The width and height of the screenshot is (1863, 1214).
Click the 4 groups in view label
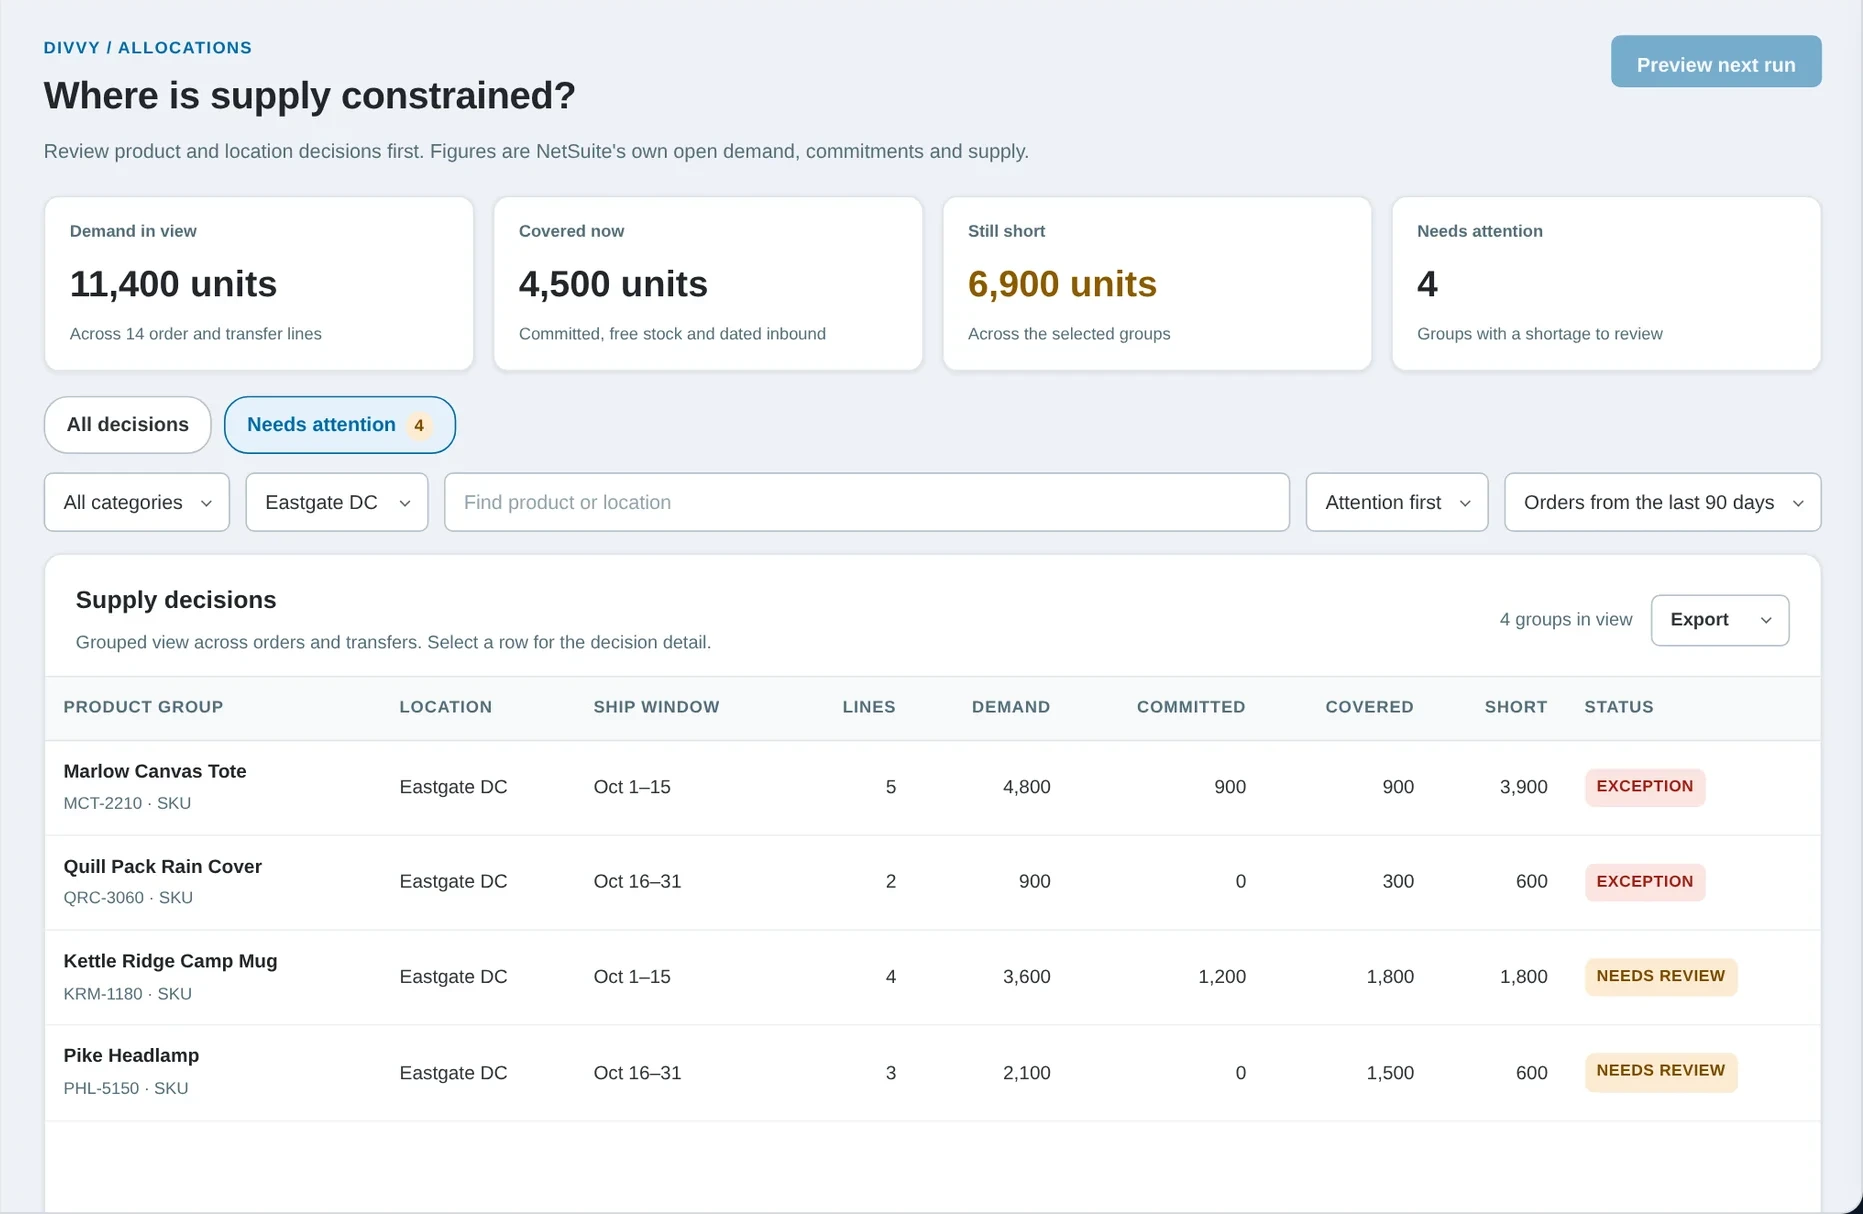[x=1566, y=620]
